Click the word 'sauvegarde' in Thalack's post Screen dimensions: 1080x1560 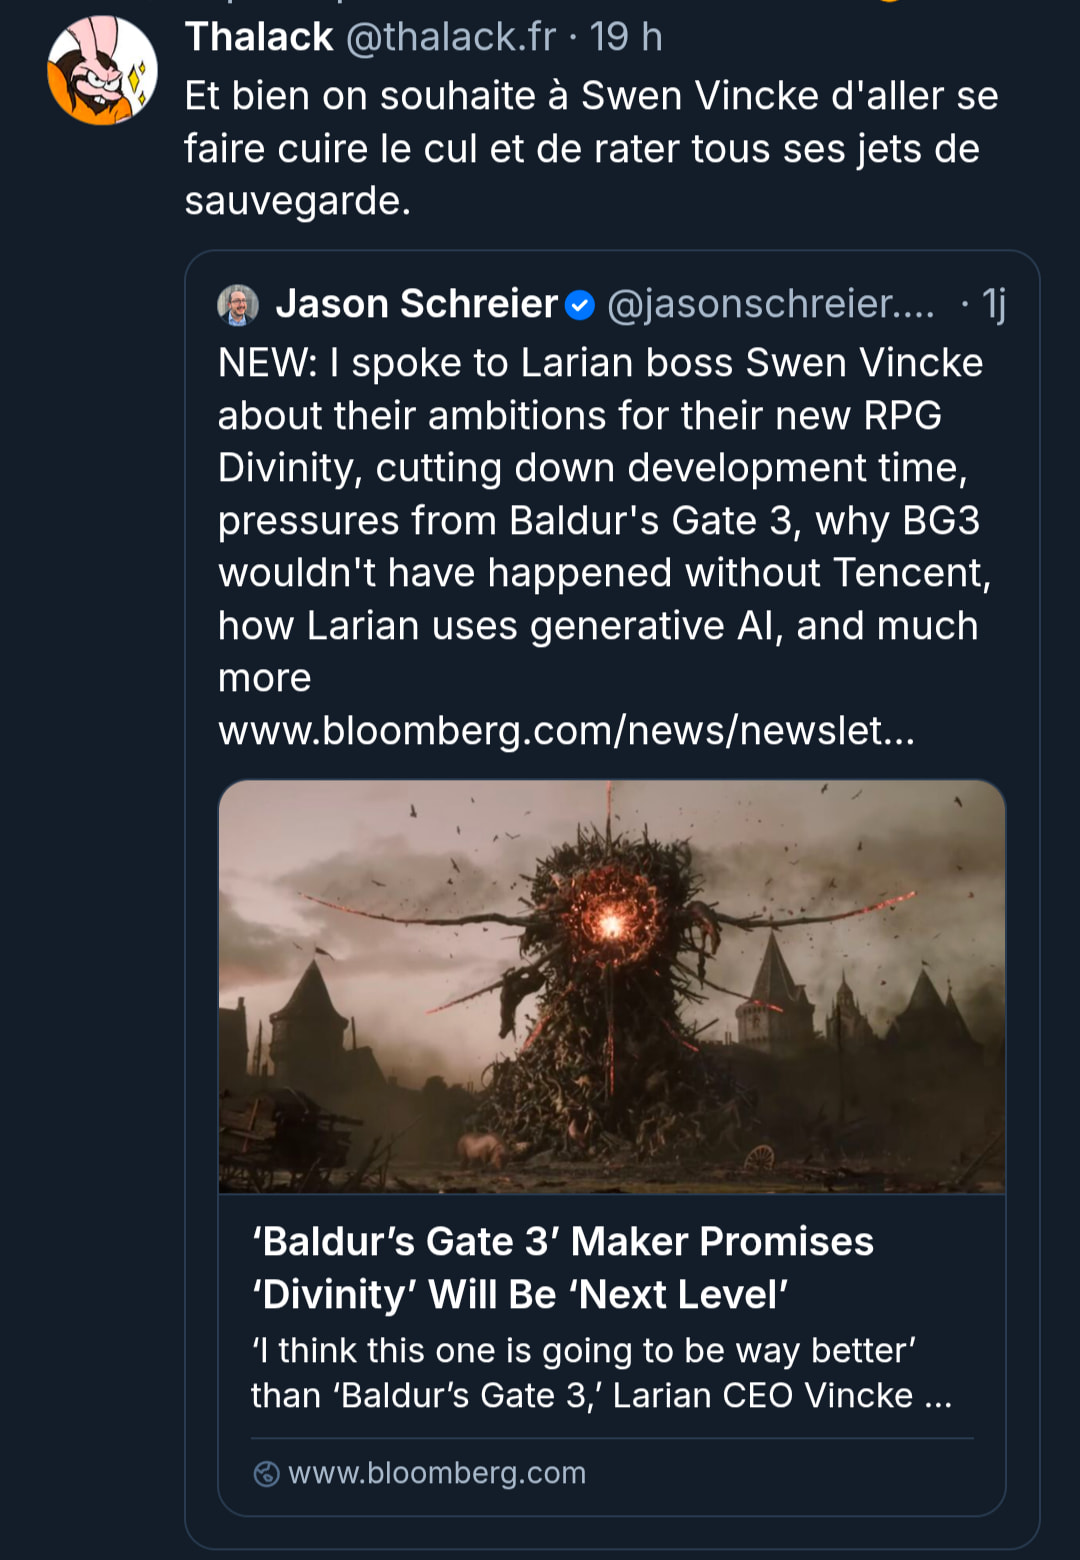pyautogui.click(x=296, y=201)
